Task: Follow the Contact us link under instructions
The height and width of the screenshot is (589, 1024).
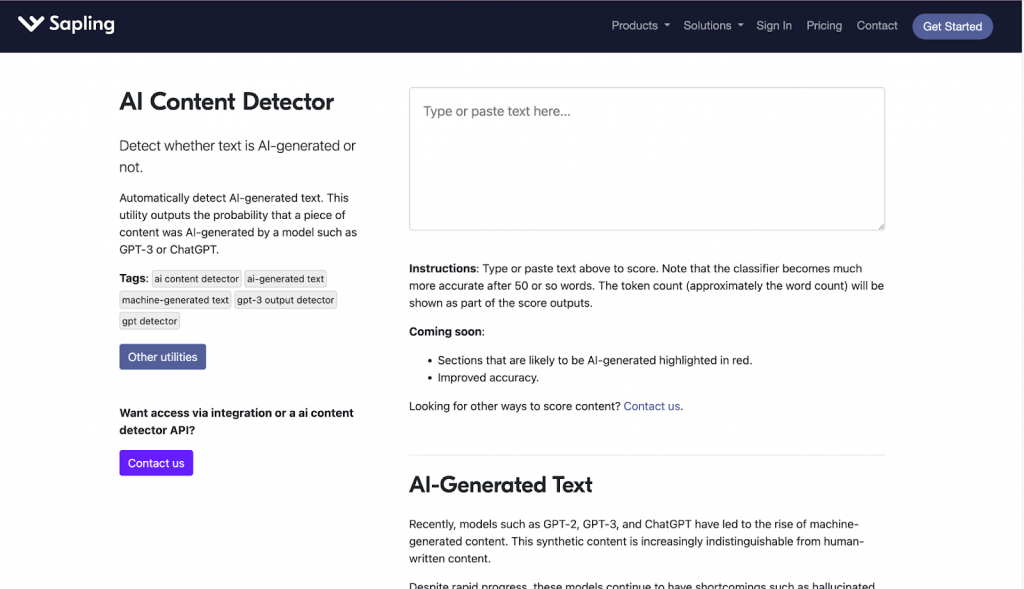Action: (651, 406)
